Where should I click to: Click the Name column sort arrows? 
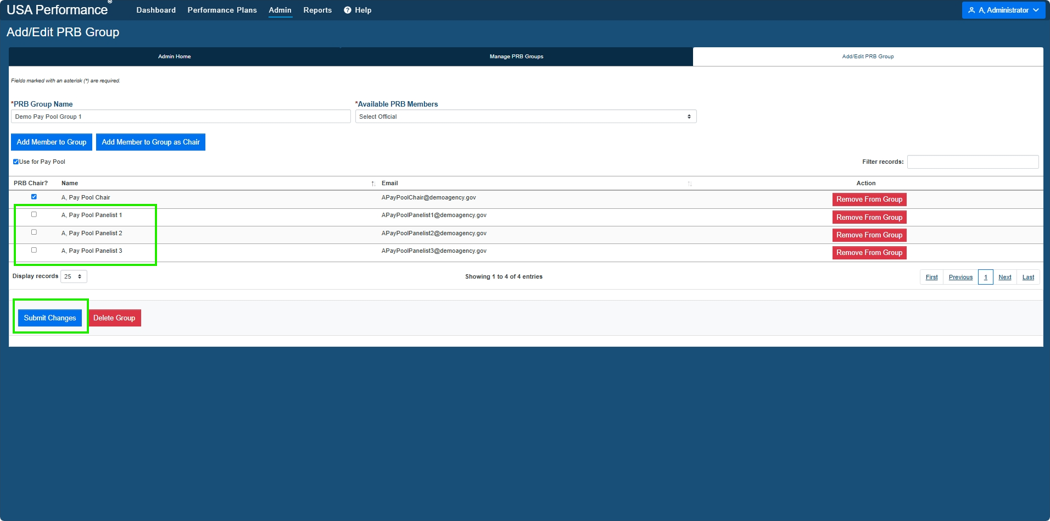[373, 183]
